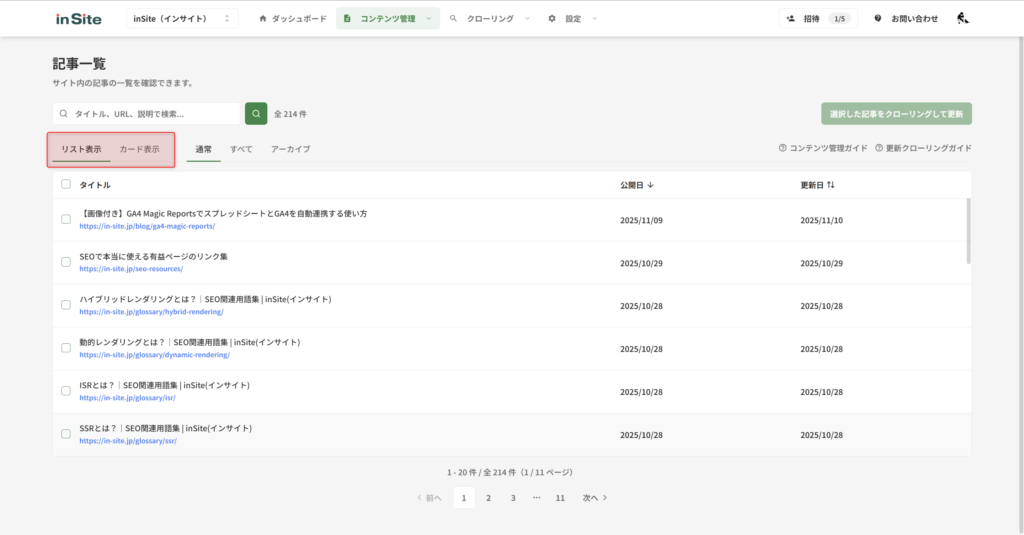This screenshot has height=535, width=1024.
Task: Click the pagination ellipsis
Action: (x=536, y=498)
